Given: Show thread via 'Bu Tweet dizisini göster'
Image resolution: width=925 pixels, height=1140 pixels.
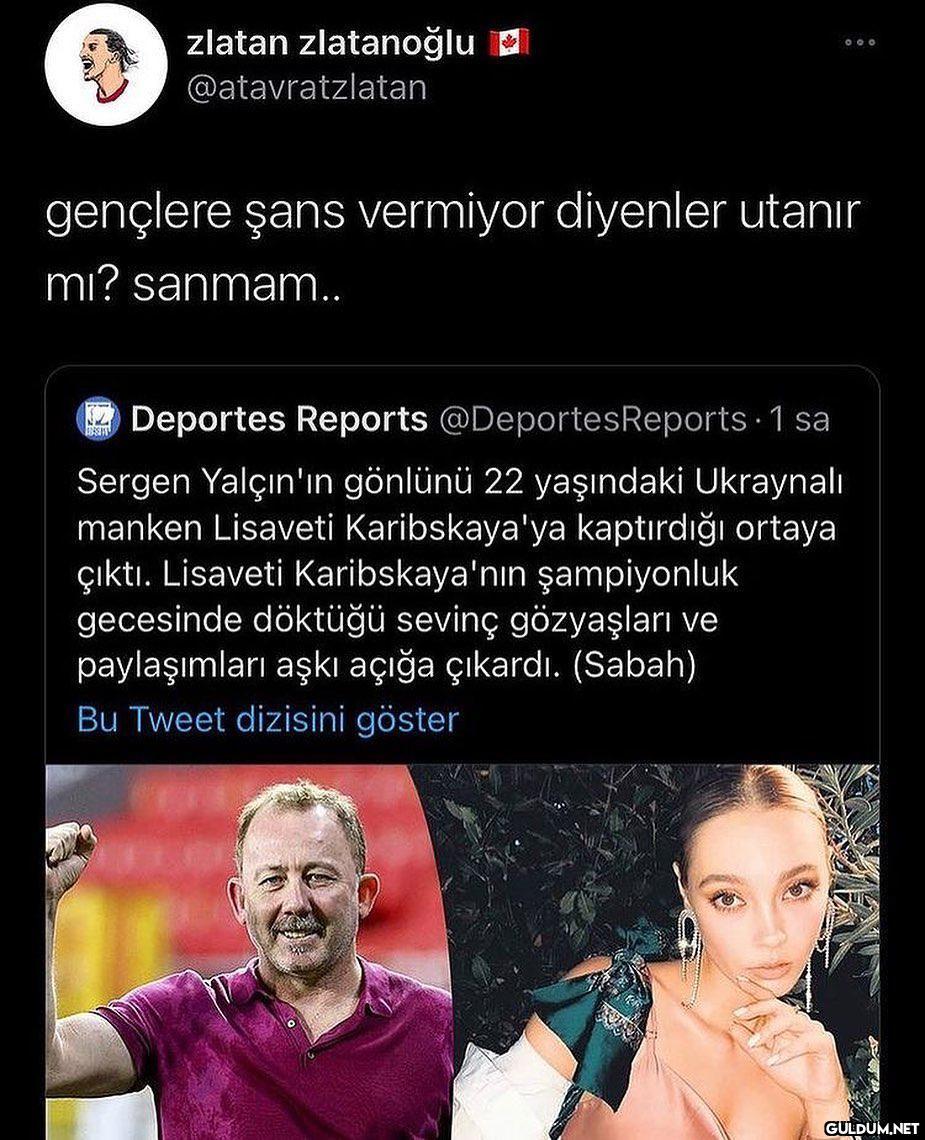Looking at the screenshot, I should click(268, 719).
